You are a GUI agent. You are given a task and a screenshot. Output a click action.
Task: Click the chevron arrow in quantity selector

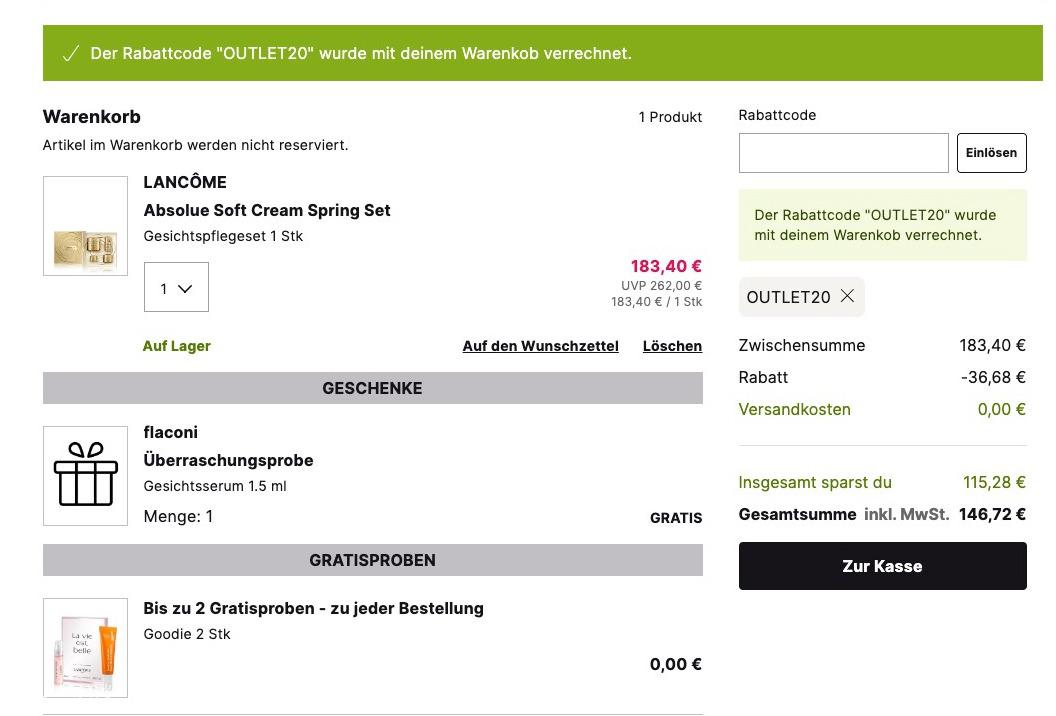(x=185, y=289)
